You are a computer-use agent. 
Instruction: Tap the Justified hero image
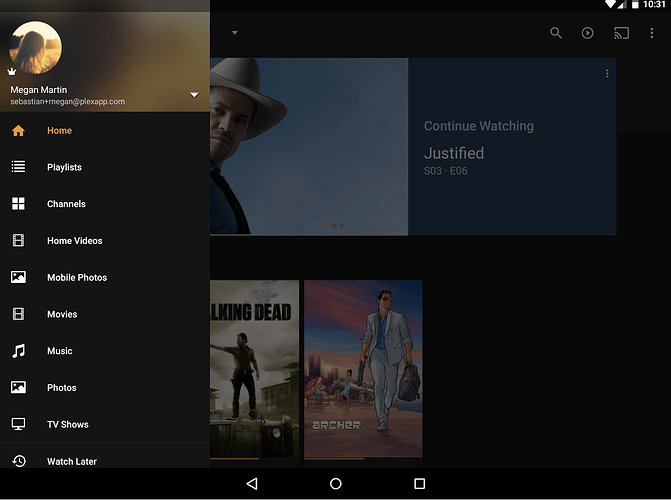coord(309,146)
